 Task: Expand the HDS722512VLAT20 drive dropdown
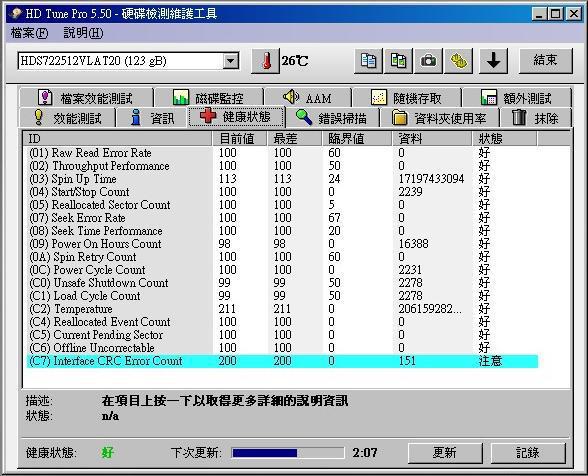(x=231, y=61)
